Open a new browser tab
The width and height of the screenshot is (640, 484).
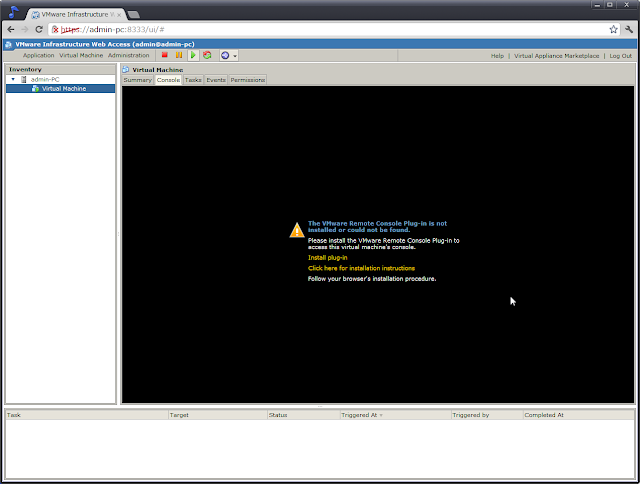133,15
